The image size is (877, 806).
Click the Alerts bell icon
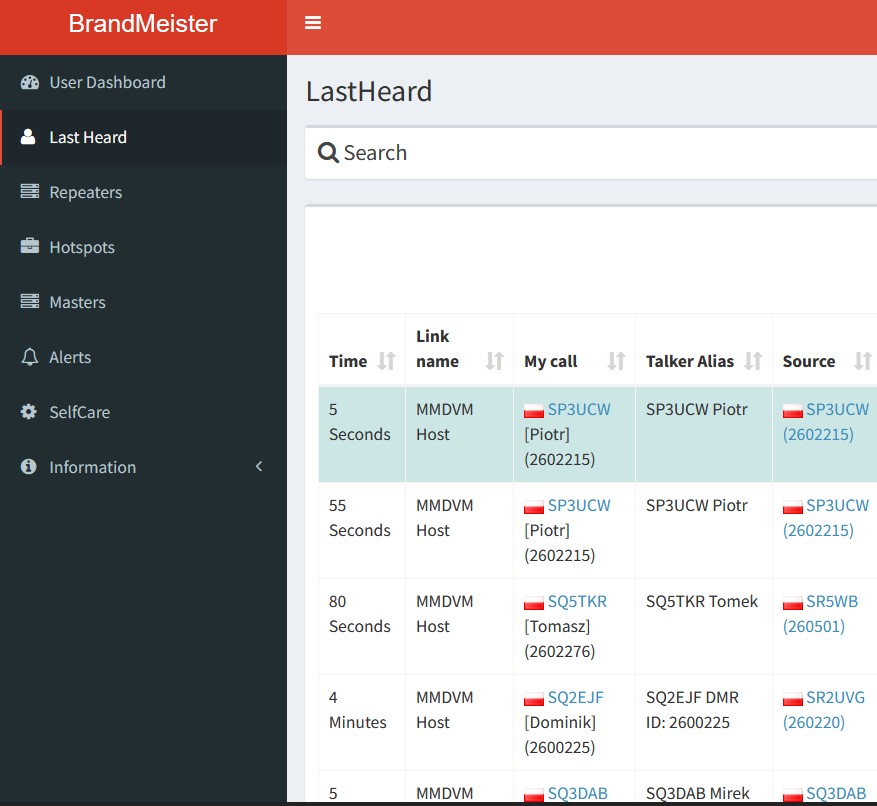click(x=29, y=357)
